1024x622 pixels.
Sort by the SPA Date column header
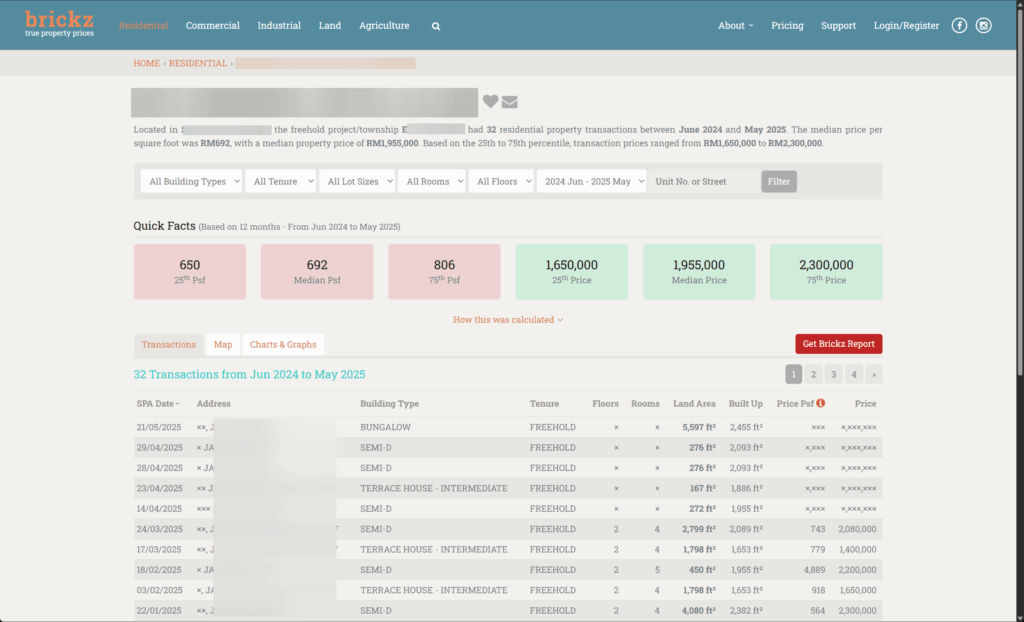click(158, 404)
